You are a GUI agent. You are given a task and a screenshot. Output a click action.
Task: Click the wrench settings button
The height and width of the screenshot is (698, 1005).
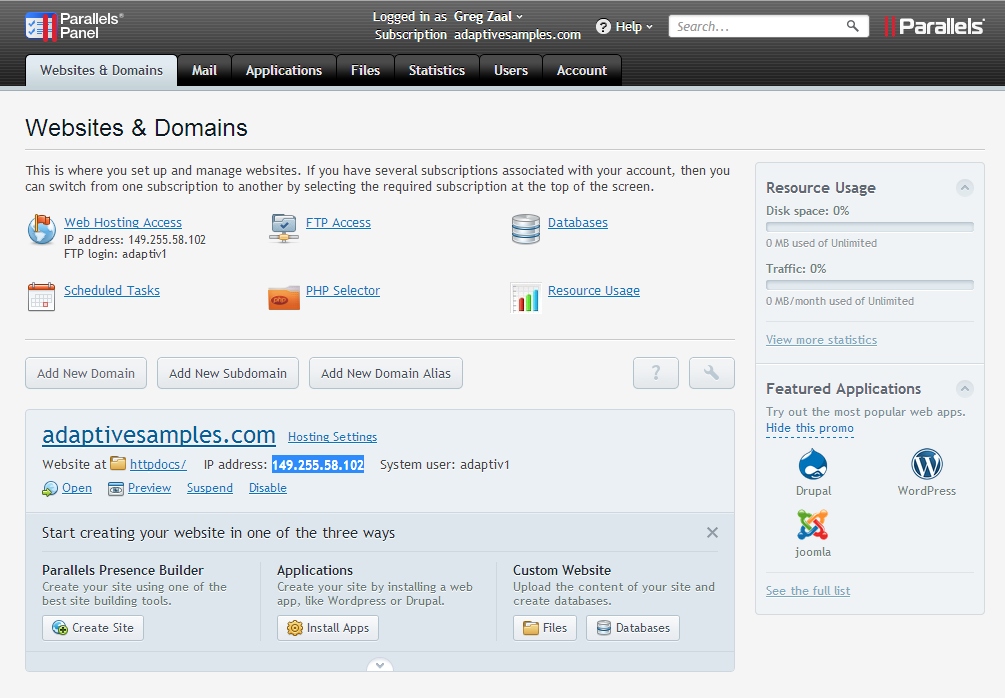[712, 373]
